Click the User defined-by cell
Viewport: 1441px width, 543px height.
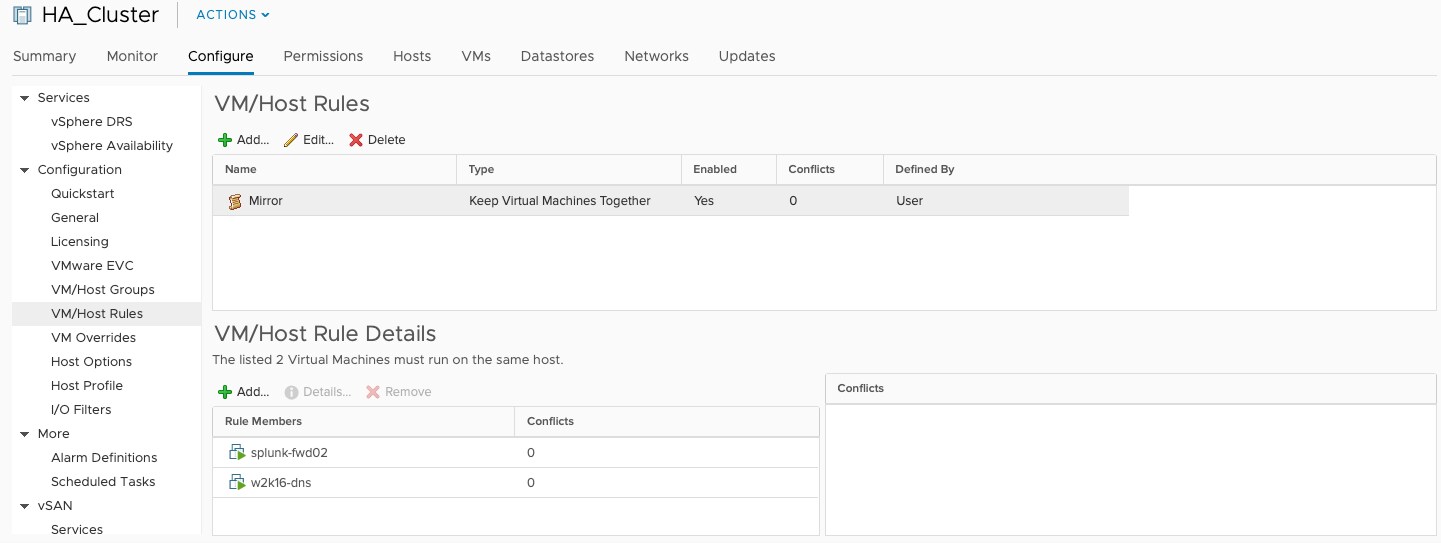909,201
